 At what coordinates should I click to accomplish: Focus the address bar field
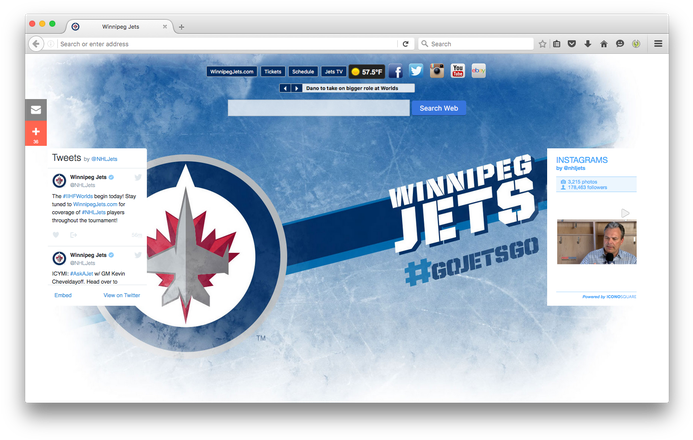tap(228, 44)
